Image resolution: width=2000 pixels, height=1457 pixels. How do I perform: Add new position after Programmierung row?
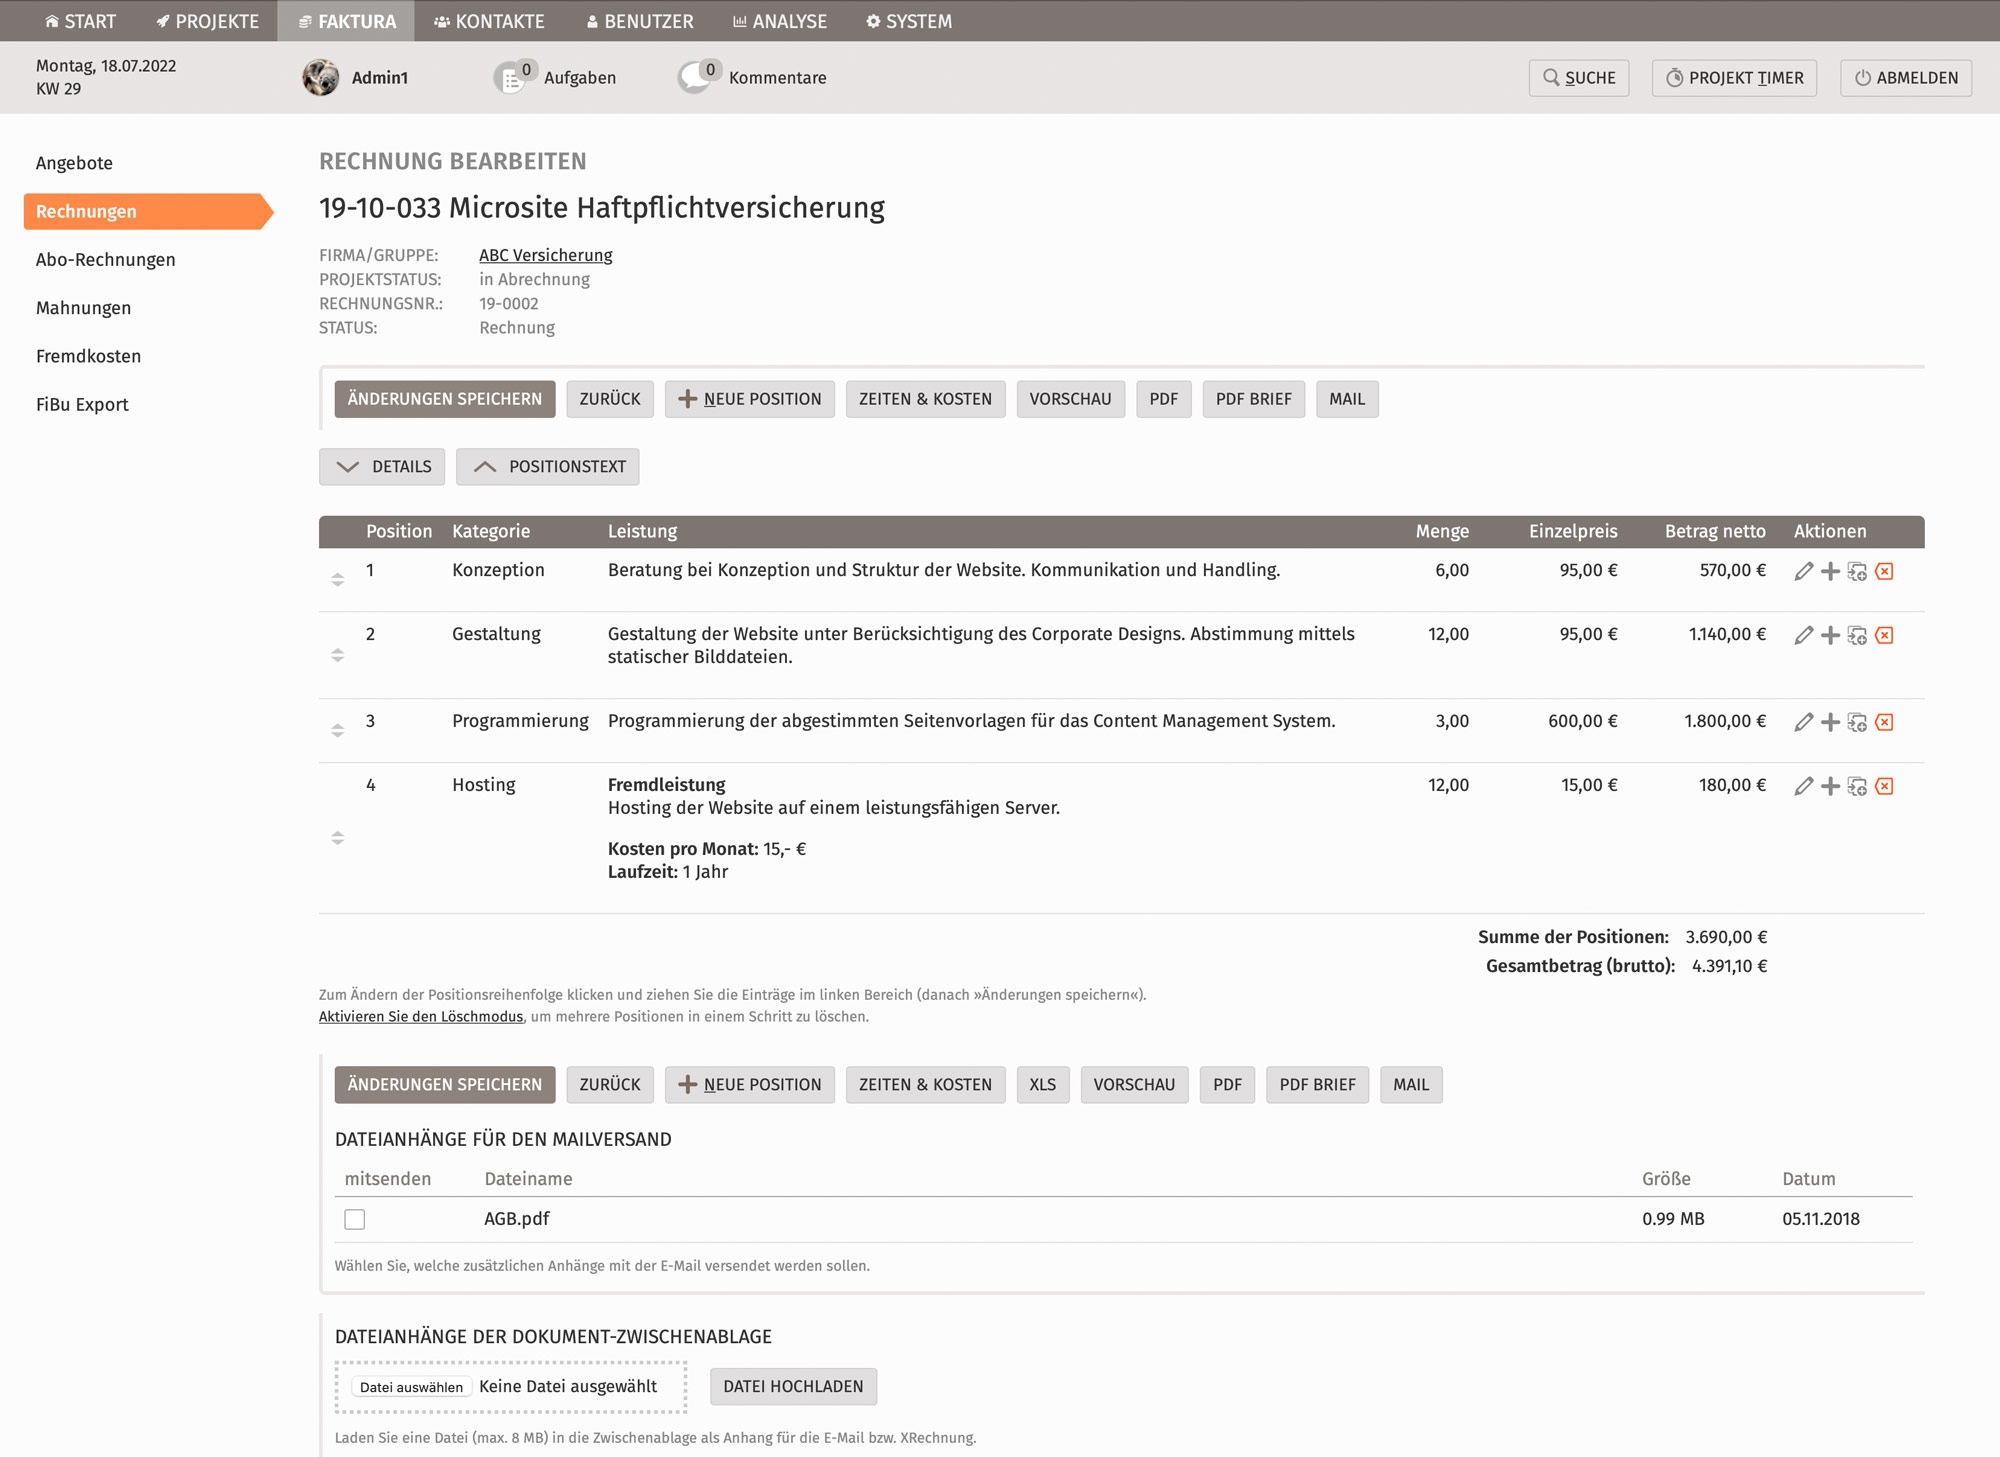[1830, 722]
